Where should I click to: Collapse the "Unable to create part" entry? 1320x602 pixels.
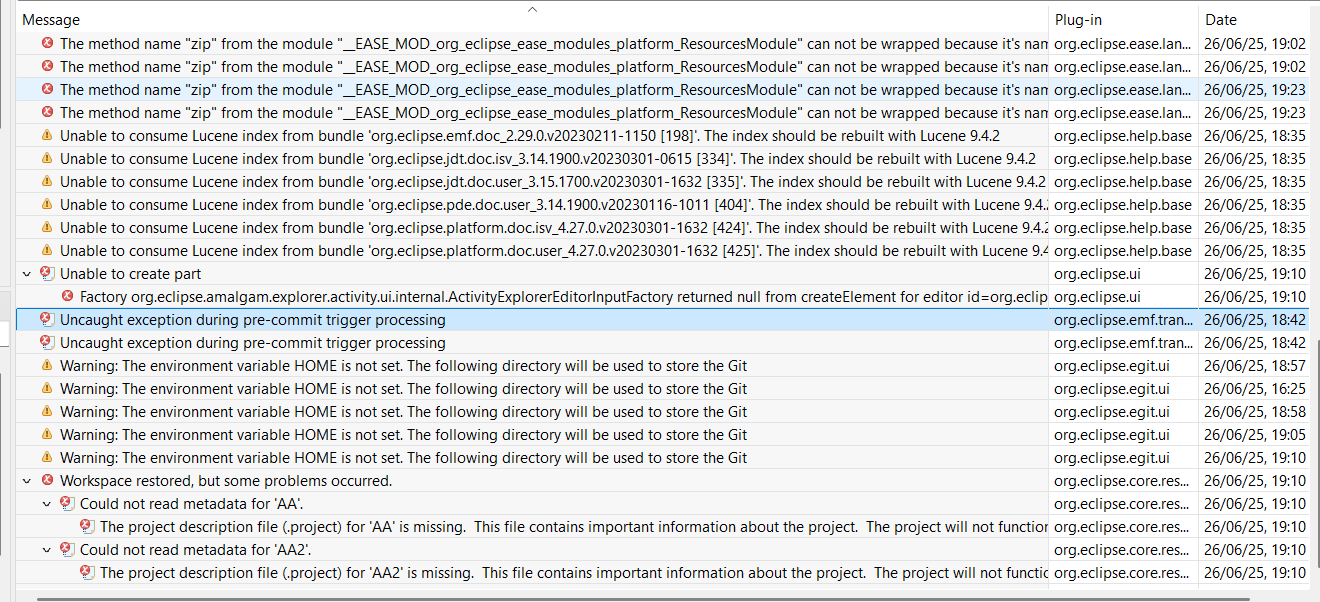[27, 274]
